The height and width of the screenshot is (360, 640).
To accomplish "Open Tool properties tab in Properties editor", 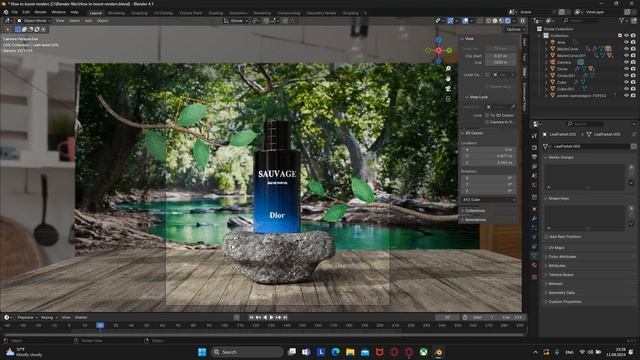I will (x=534, y=136).
